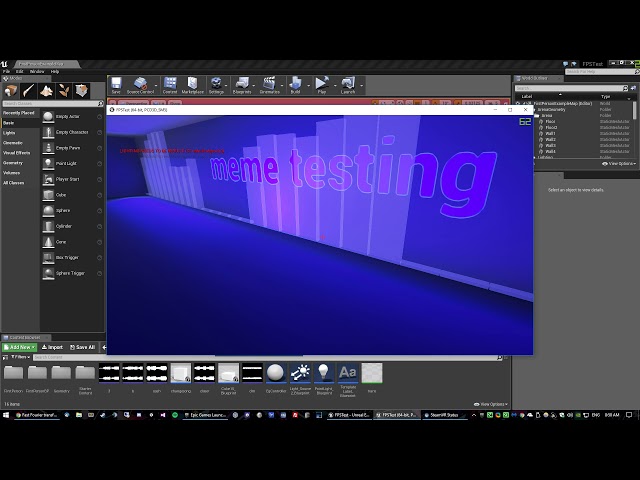This screenshot has width=640, height=480.
Task: Open the Window menu
Action: [x=37, y=71]
